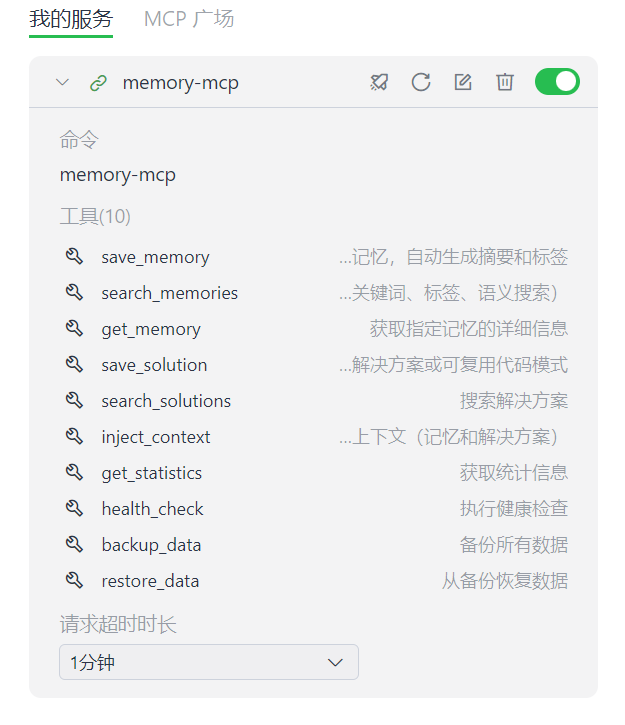Click the save_solution tool name

154,365
